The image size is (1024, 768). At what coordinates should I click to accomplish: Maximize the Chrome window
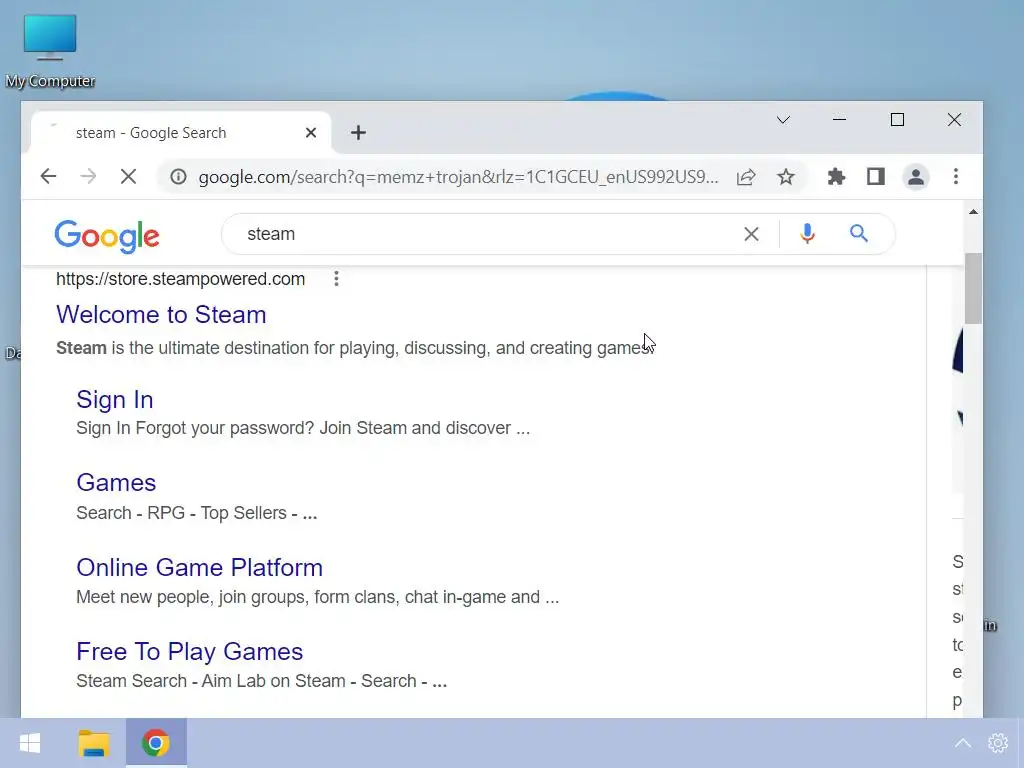tap(897, 120)
